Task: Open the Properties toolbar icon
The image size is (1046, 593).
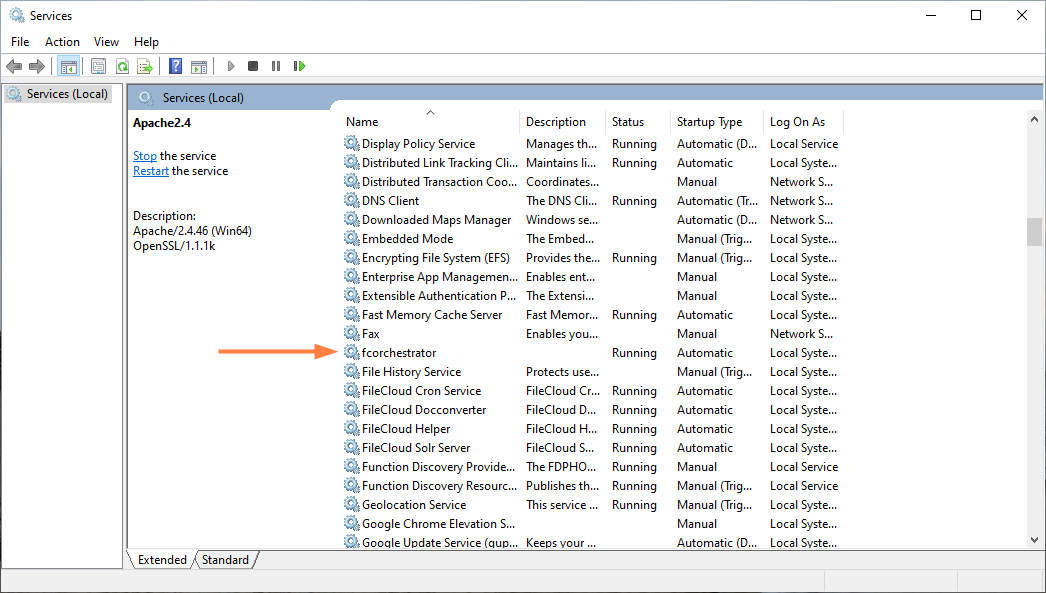Action: (98, 66)
